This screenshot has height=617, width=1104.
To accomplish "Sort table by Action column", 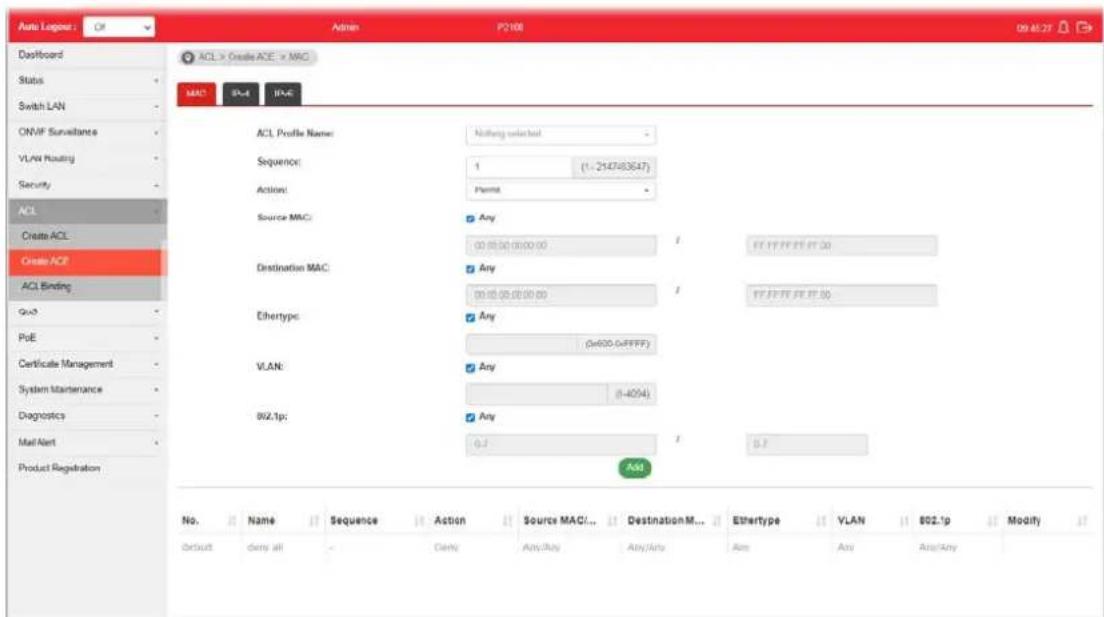I will (507, 521).
